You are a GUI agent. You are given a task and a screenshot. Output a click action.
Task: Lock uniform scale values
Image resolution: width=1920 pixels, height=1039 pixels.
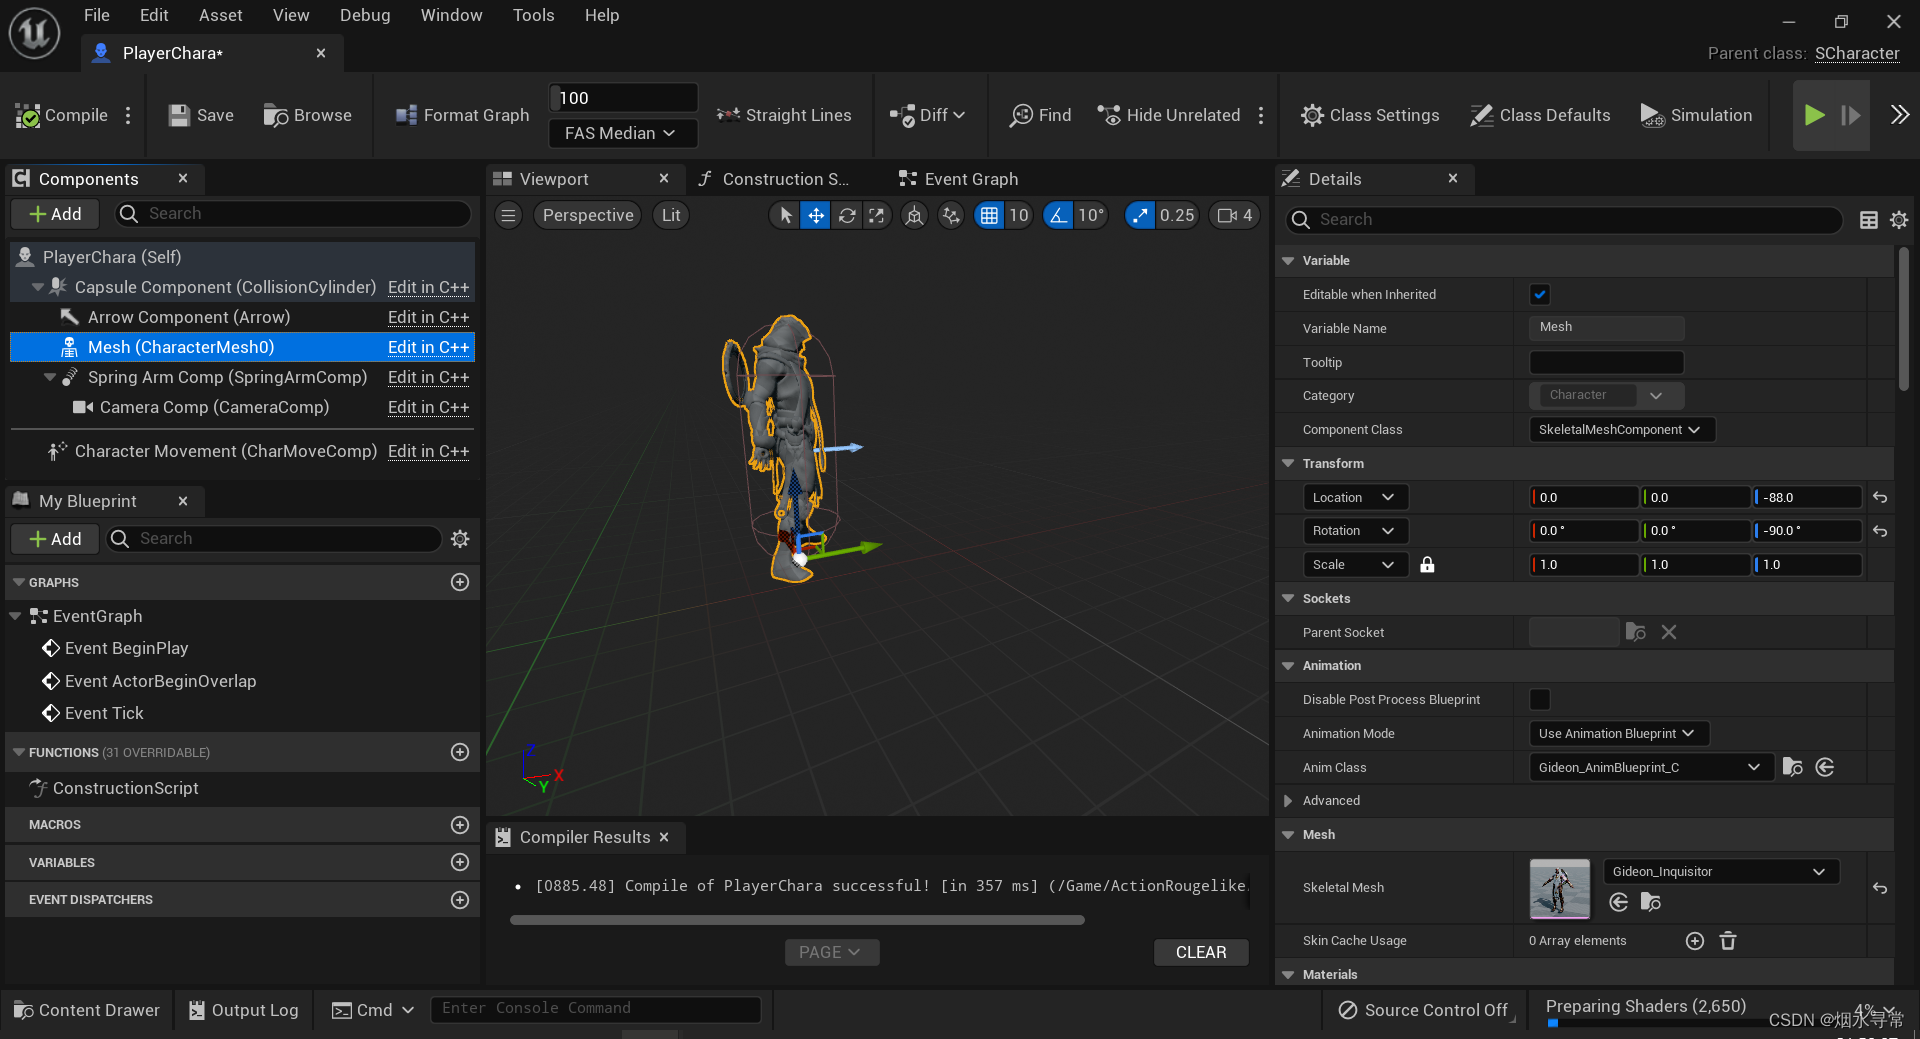pyautogui.click(x=1427, y=564)
